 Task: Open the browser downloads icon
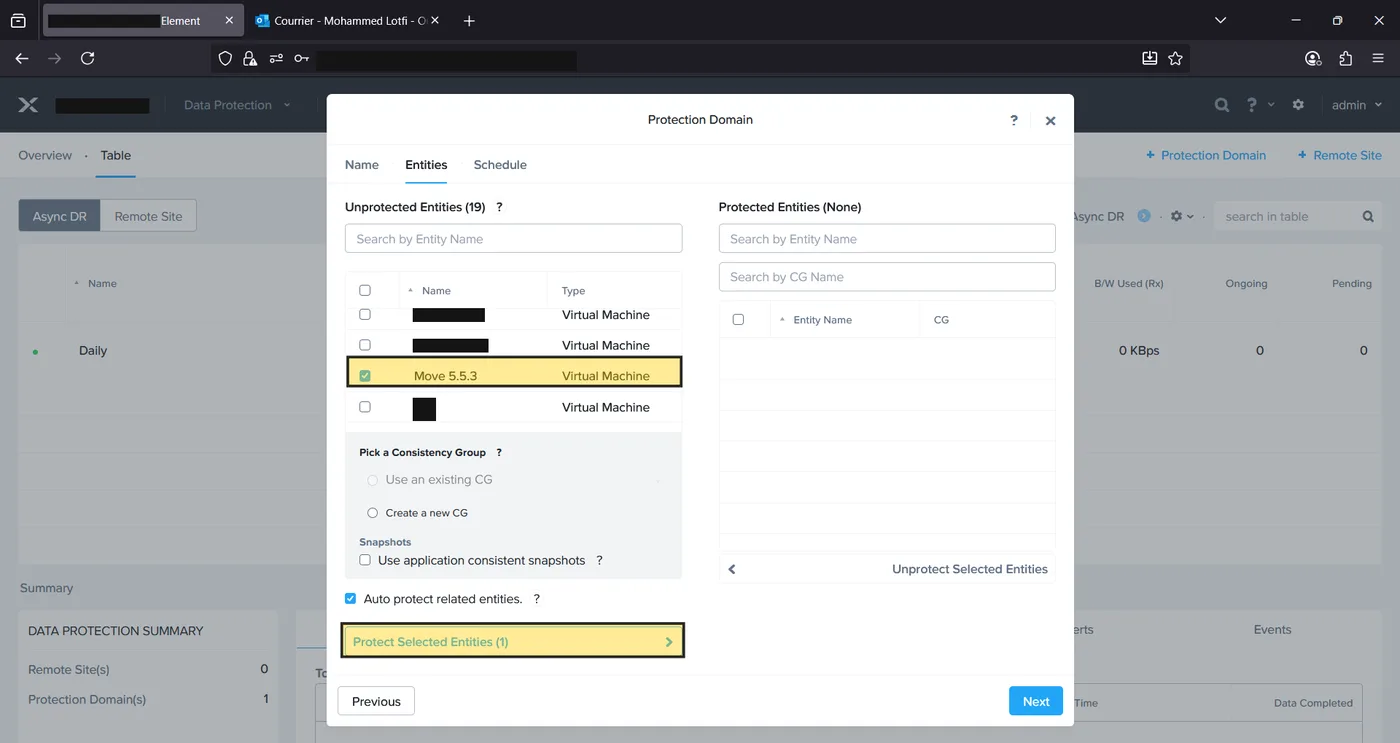(1150, 59)
